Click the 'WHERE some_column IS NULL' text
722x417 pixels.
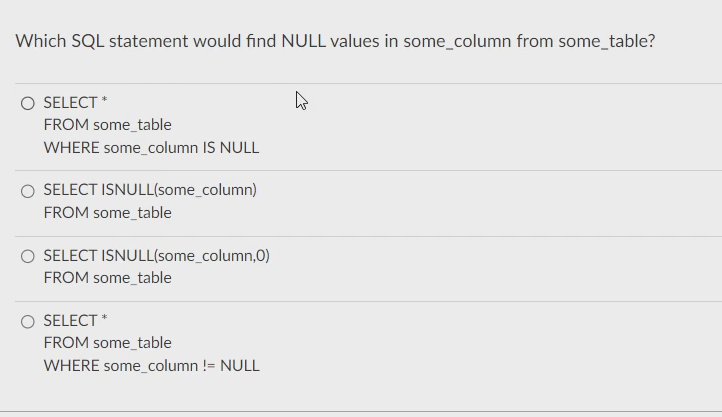[151, 148]
